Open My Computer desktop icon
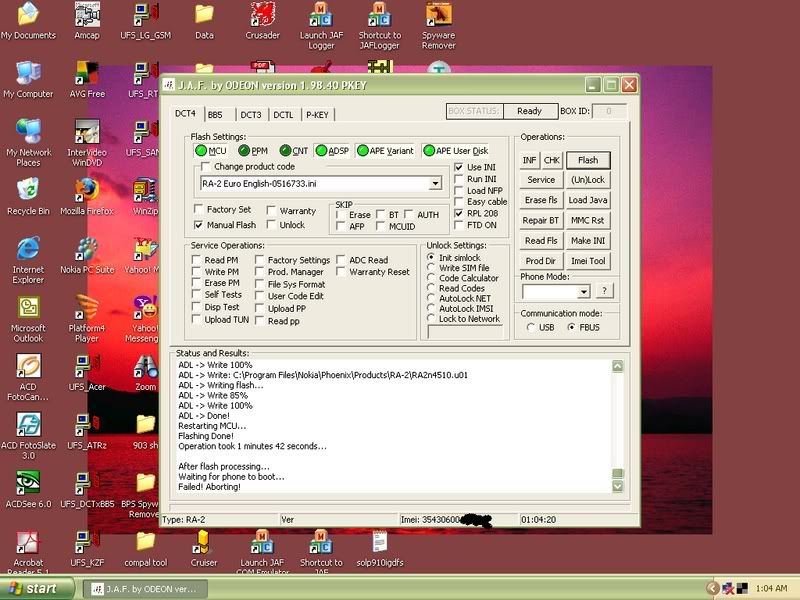The height and width of the screenshot is (600, 800). (28, 79)
